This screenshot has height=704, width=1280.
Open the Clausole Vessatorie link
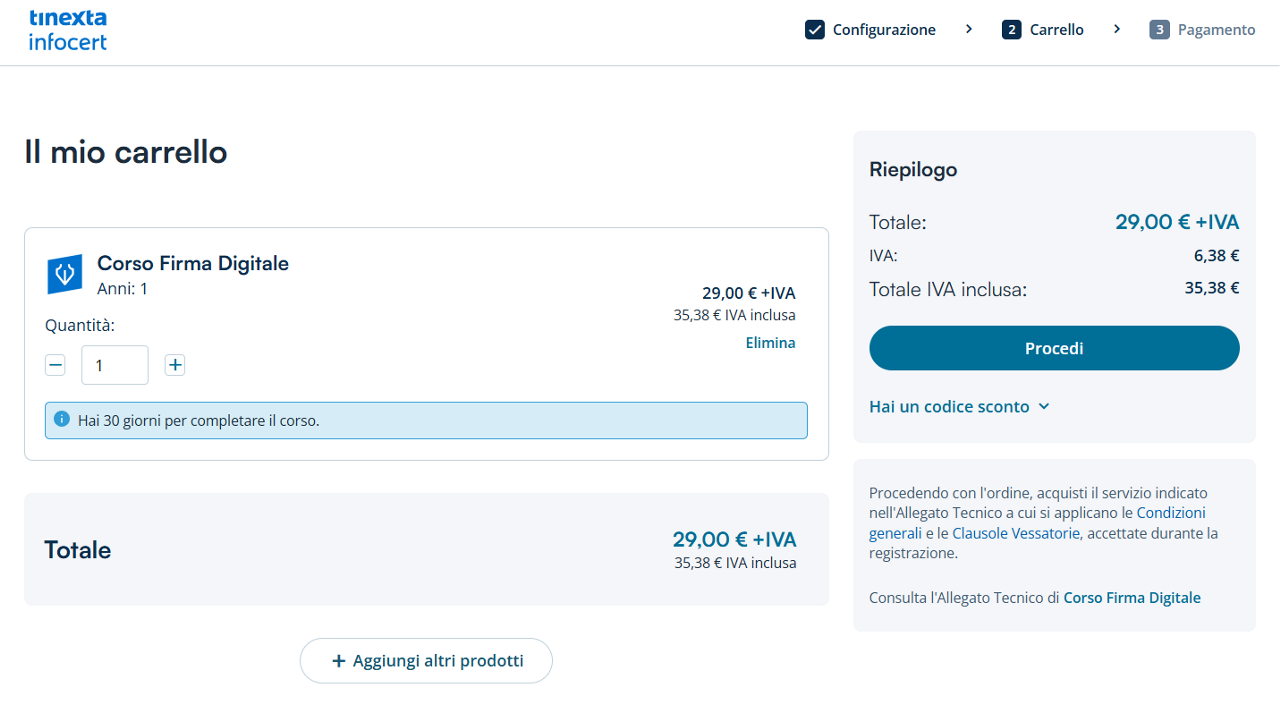pyautogui.click(x=1016, y=533)
